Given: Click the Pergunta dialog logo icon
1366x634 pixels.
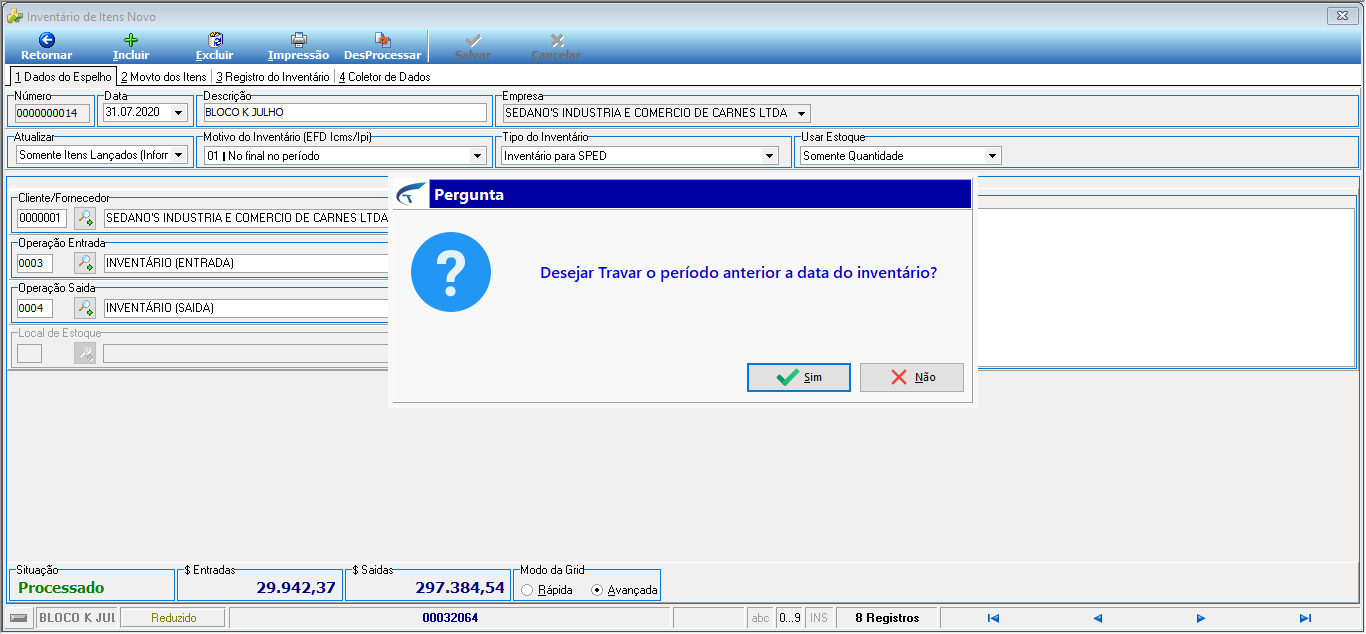Looking at the screenshot, I should pyautogui.click(x=411, y=194).
